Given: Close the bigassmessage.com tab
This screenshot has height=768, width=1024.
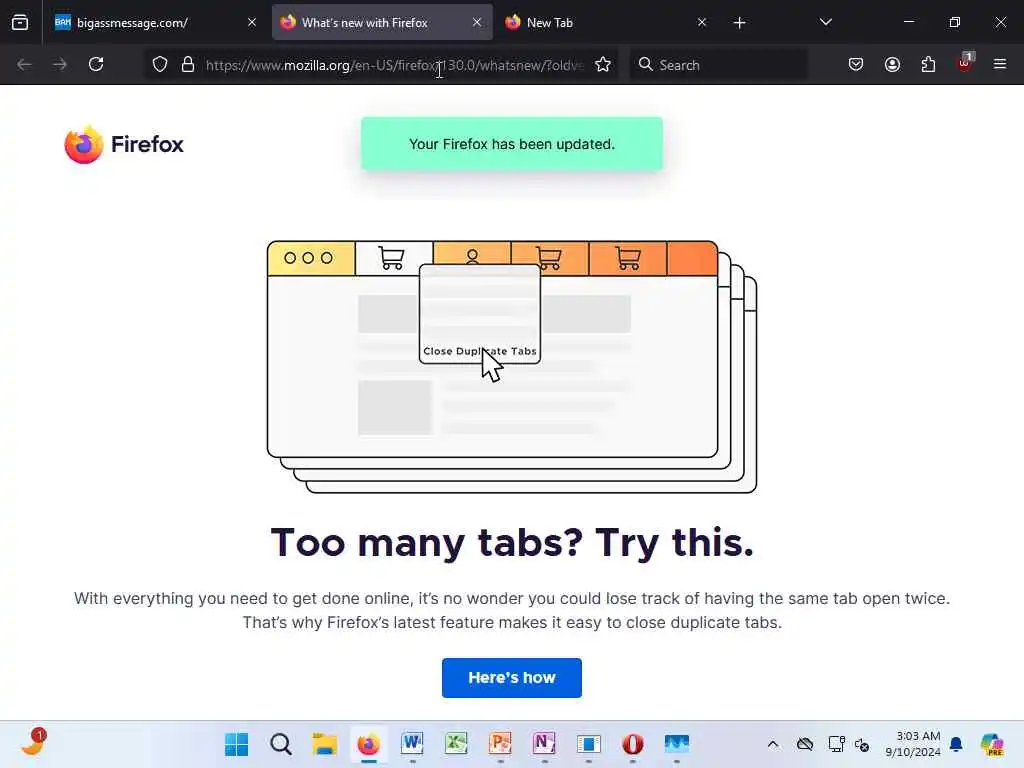Looking at the screenshot, I should (x=252, y=23).
